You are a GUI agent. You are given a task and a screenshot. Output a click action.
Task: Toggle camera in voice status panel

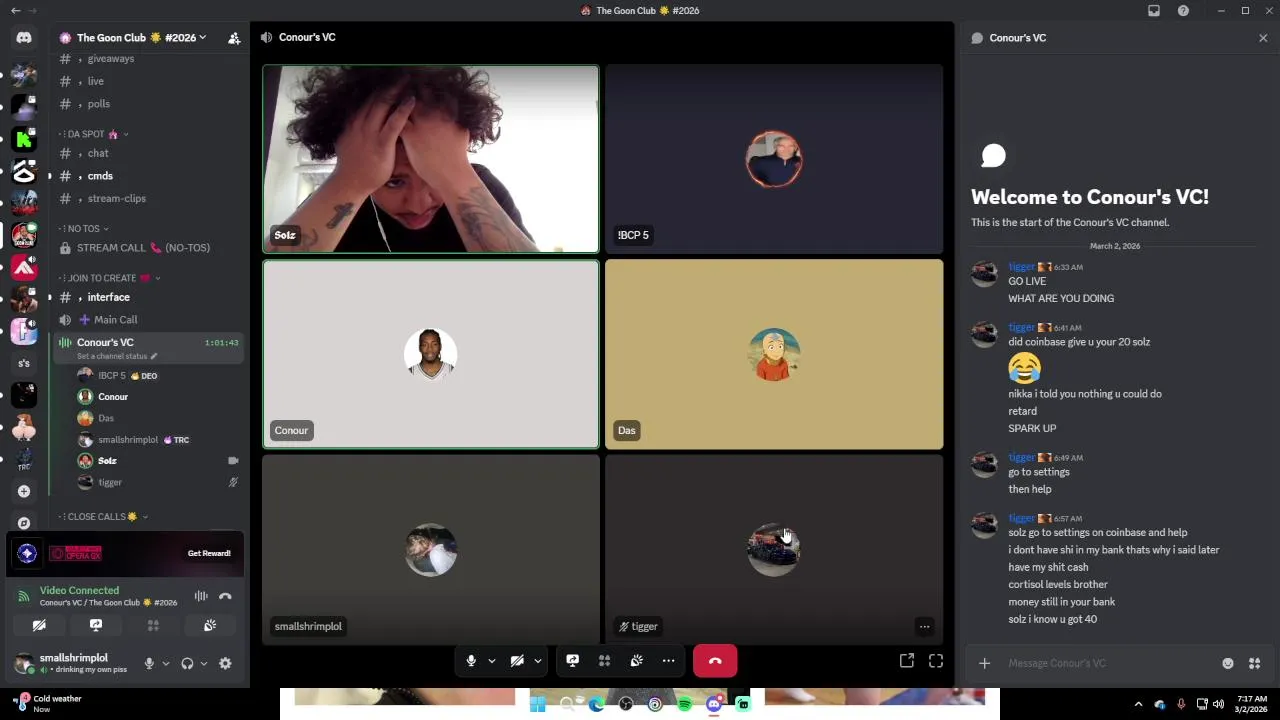pyautogui.click(x=39, y=625)
